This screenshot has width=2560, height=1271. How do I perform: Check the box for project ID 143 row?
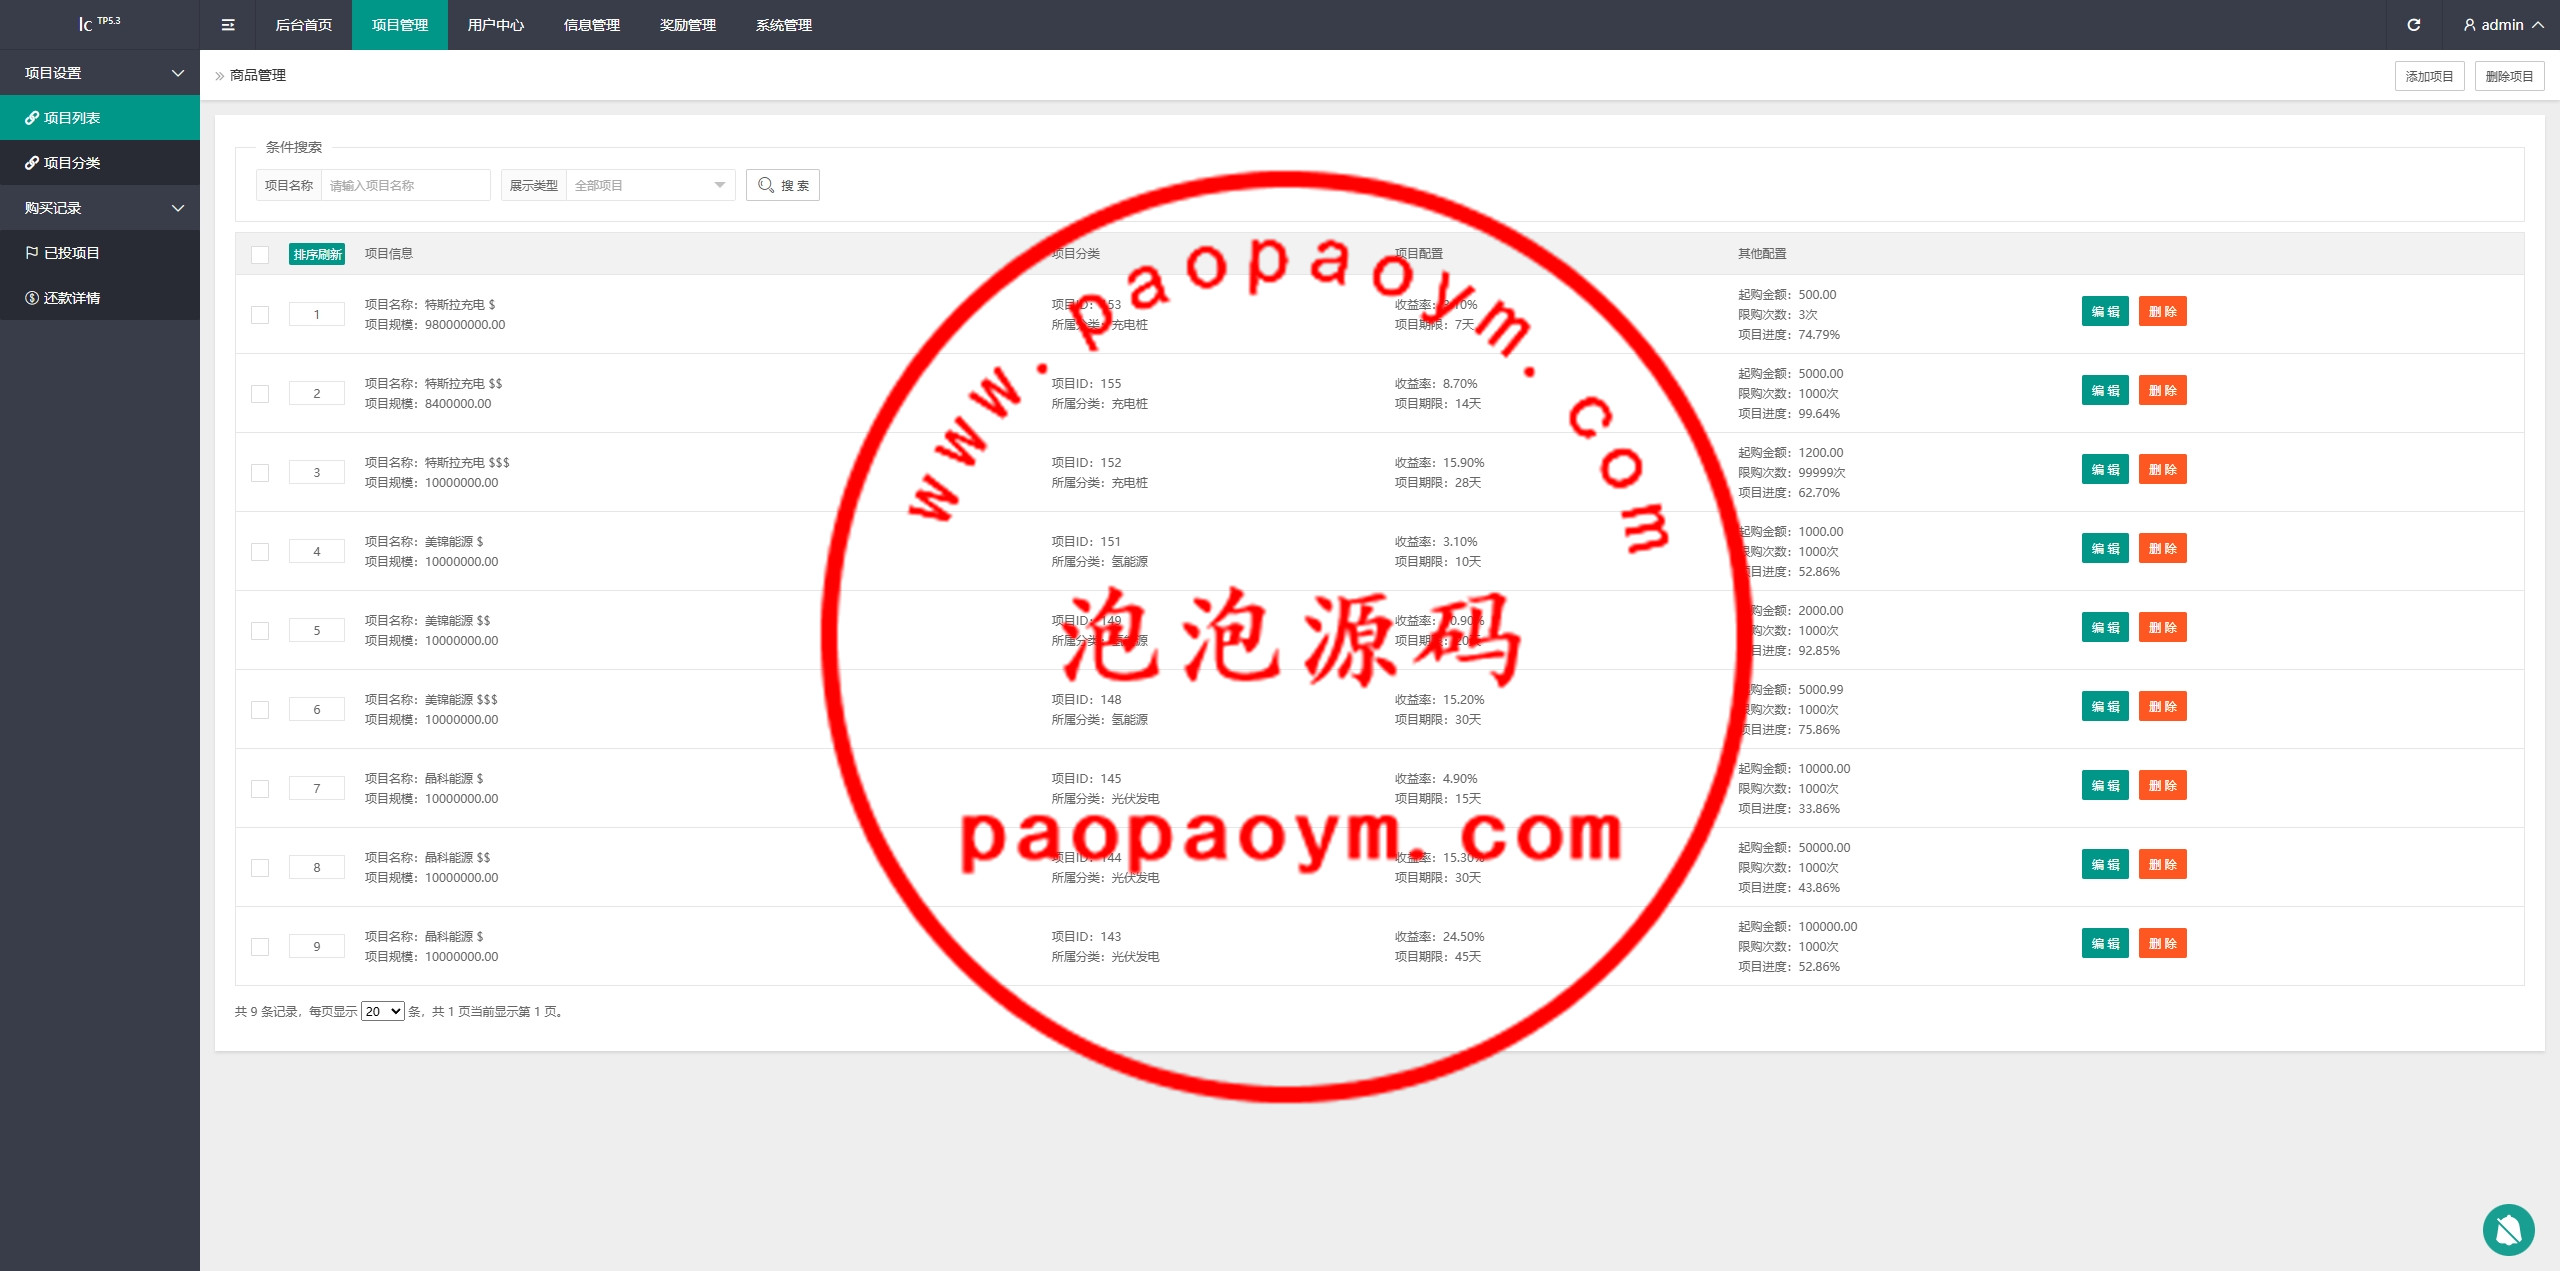(x=260, y=947)
